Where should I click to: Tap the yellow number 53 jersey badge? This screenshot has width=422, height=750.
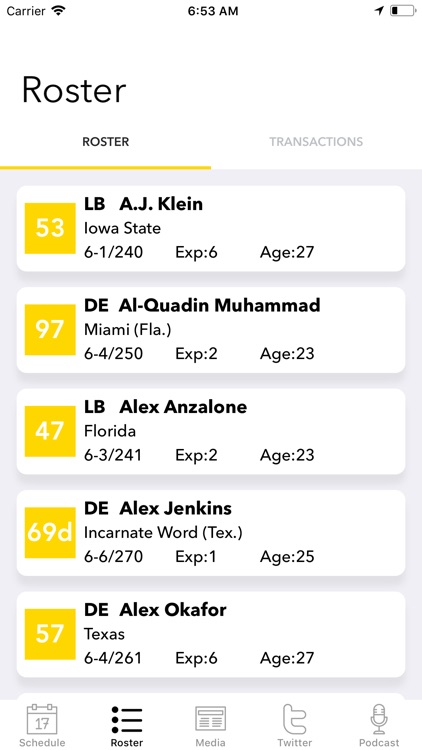(50, 228)
